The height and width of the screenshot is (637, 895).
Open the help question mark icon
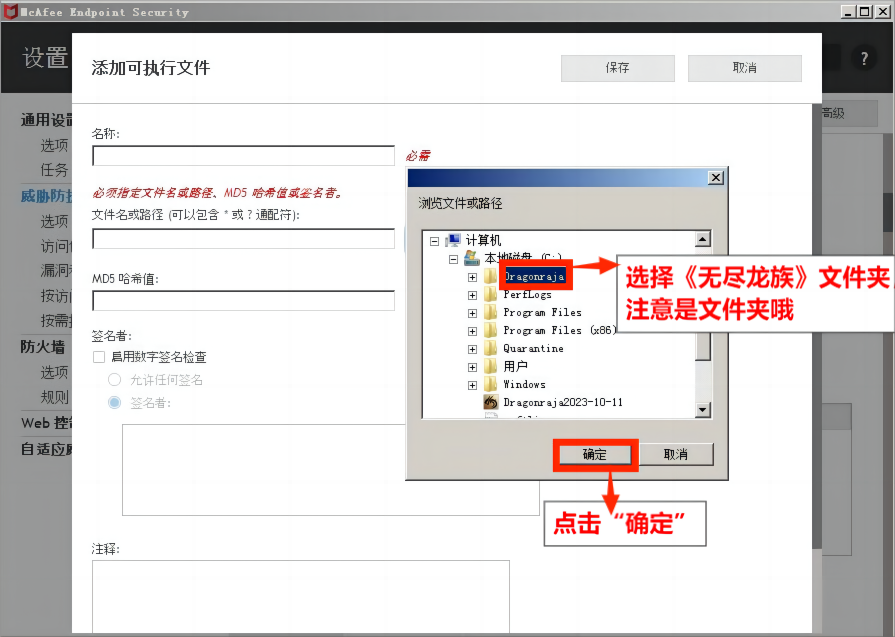(864, 58)
